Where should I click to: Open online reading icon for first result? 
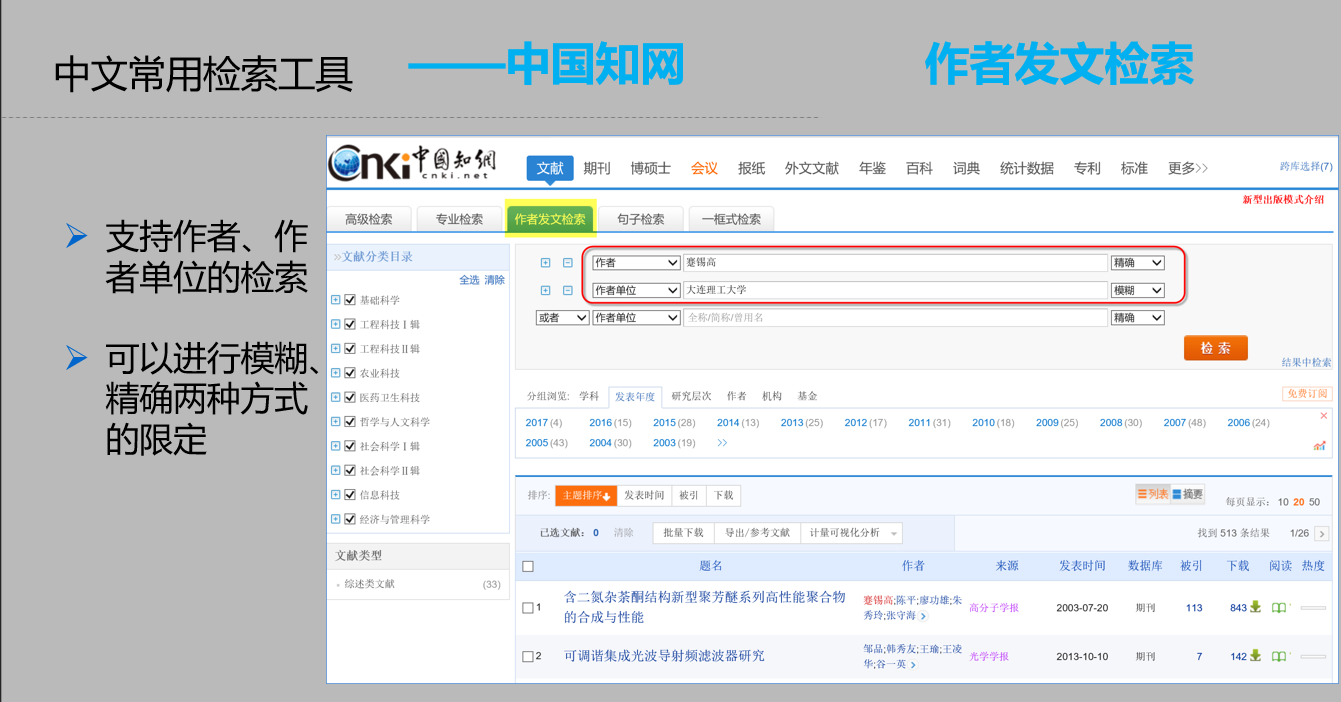(1280, 607)
